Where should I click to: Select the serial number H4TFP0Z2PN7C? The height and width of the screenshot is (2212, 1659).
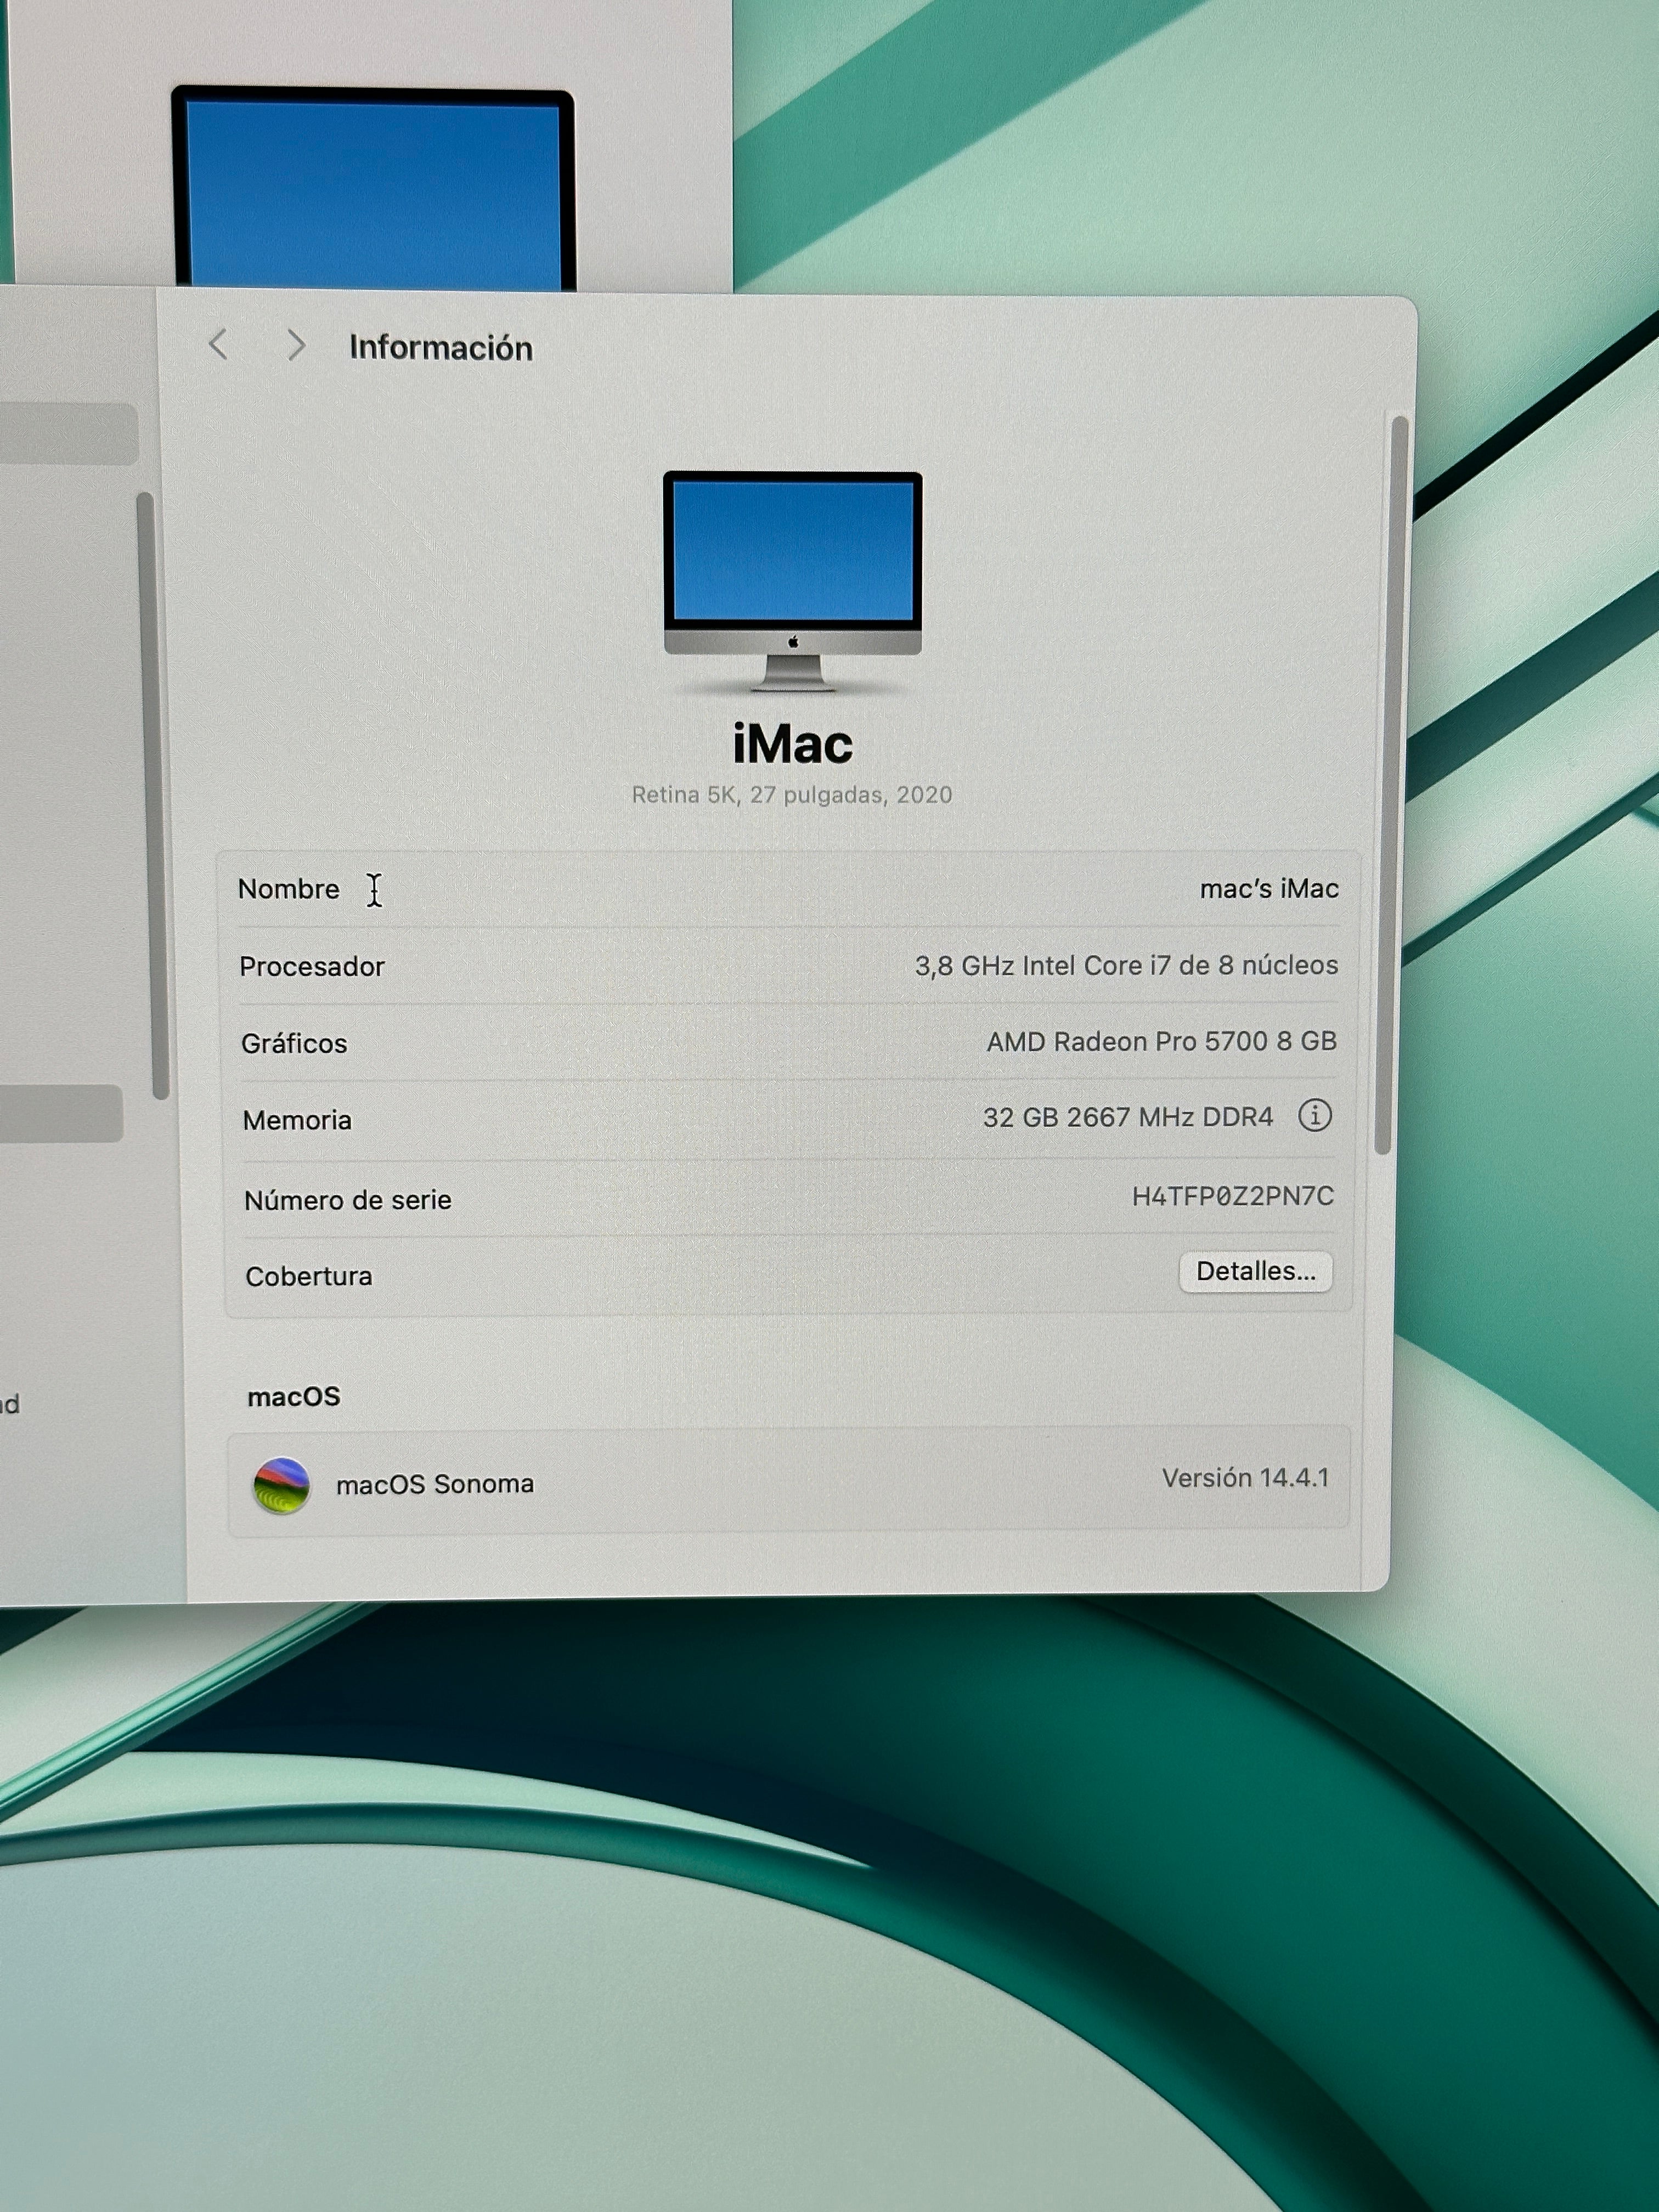click(1232, 1196)
